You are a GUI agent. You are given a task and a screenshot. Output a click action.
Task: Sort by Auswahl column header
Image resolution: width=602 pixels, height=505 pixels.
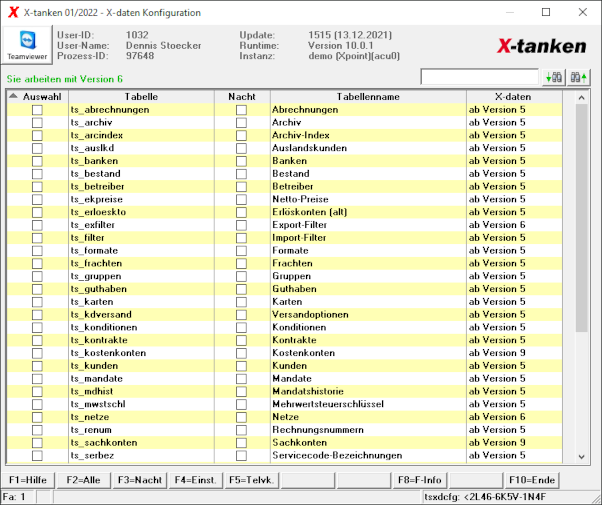(37, 96)
